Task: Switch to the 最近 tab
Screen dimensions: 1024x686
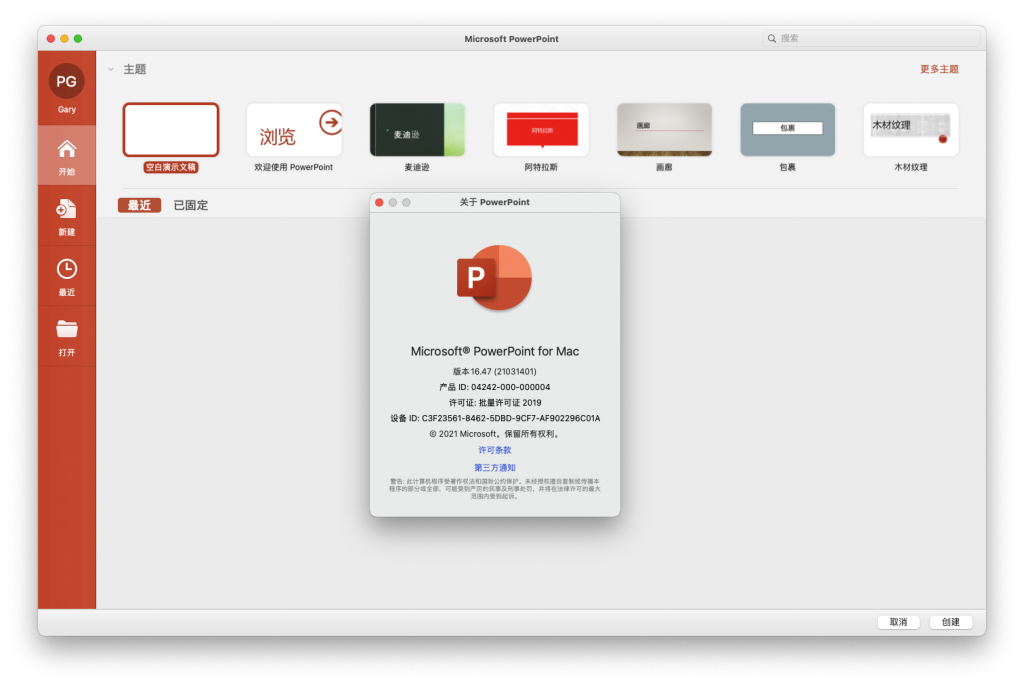Action: tap(139, 205)
